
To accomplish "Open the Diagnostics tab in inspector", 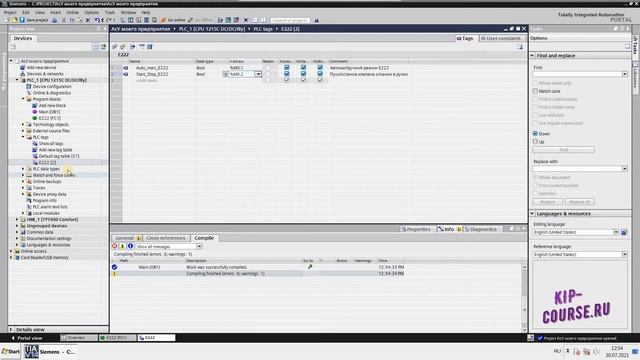I will click(481, 229).
